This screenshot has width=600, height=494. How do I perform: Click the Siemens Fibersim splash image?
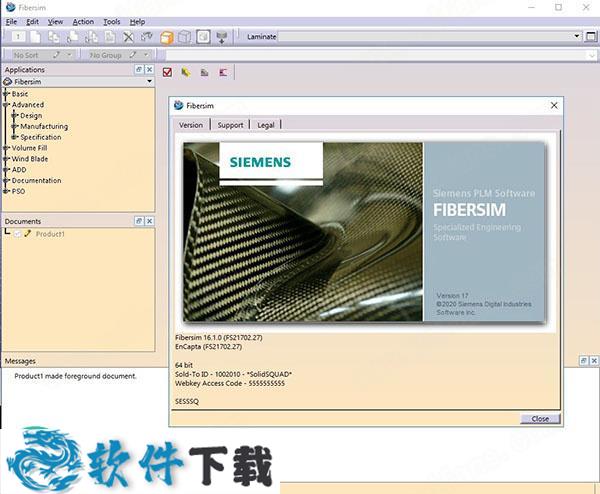coord(364,232)
